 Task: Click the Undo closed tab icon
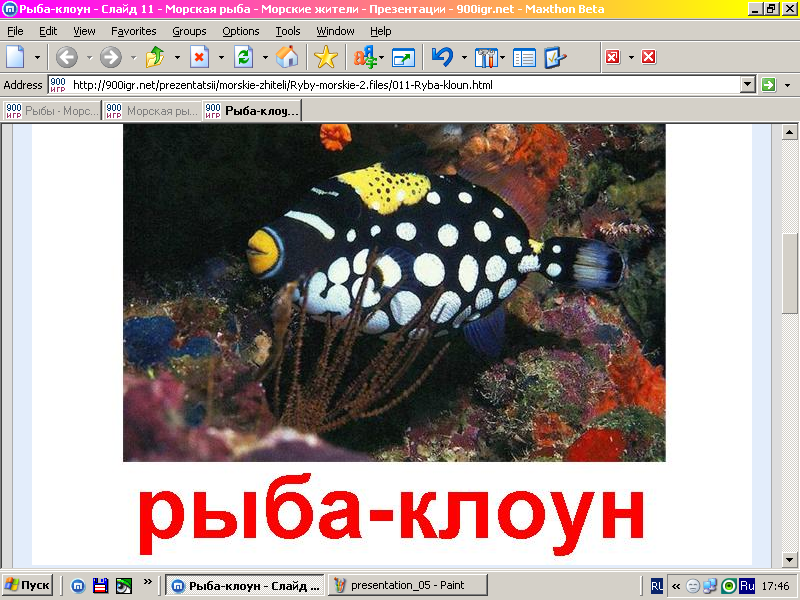(441, 57)
